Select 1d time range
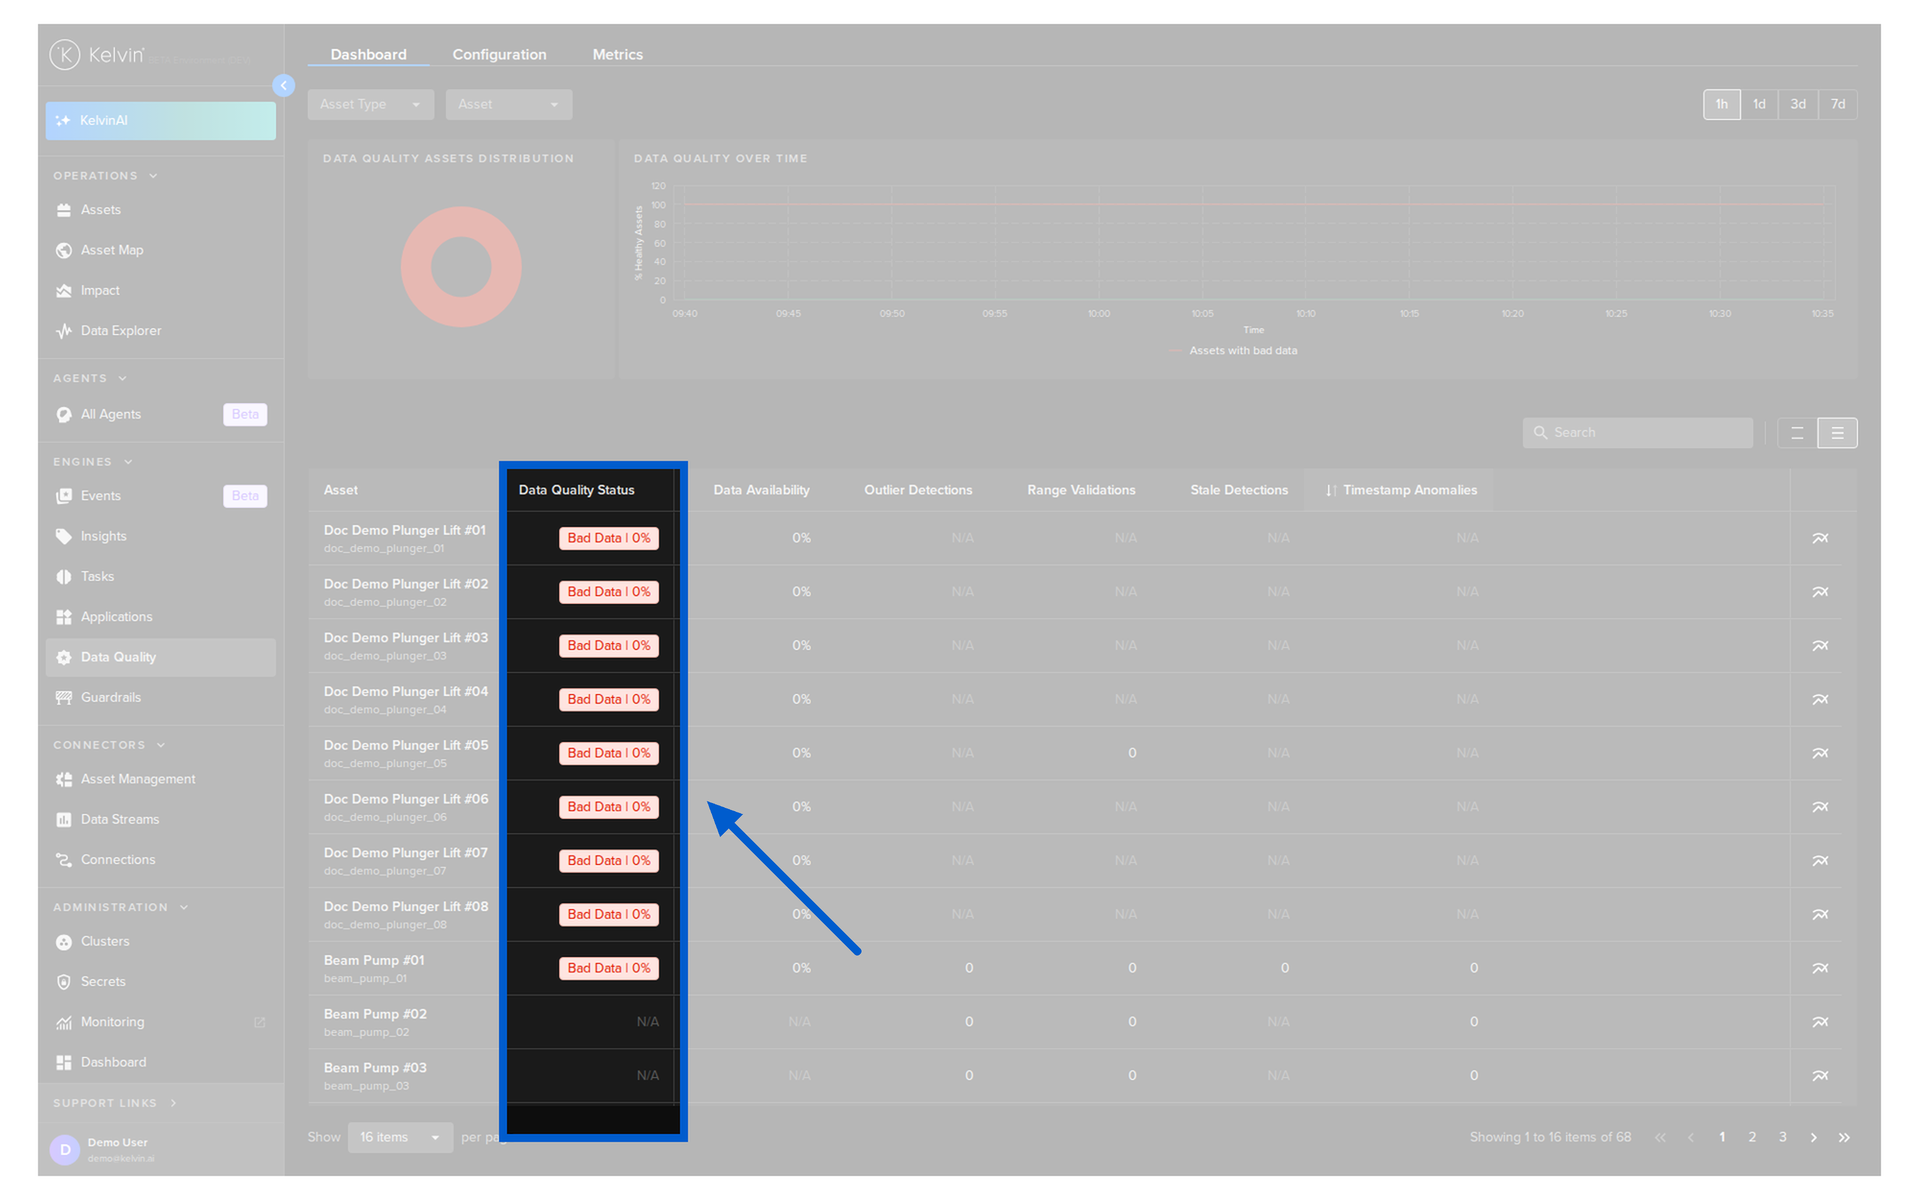The width and height of the screenshot is (1920, 1200). coord(1759,104)
